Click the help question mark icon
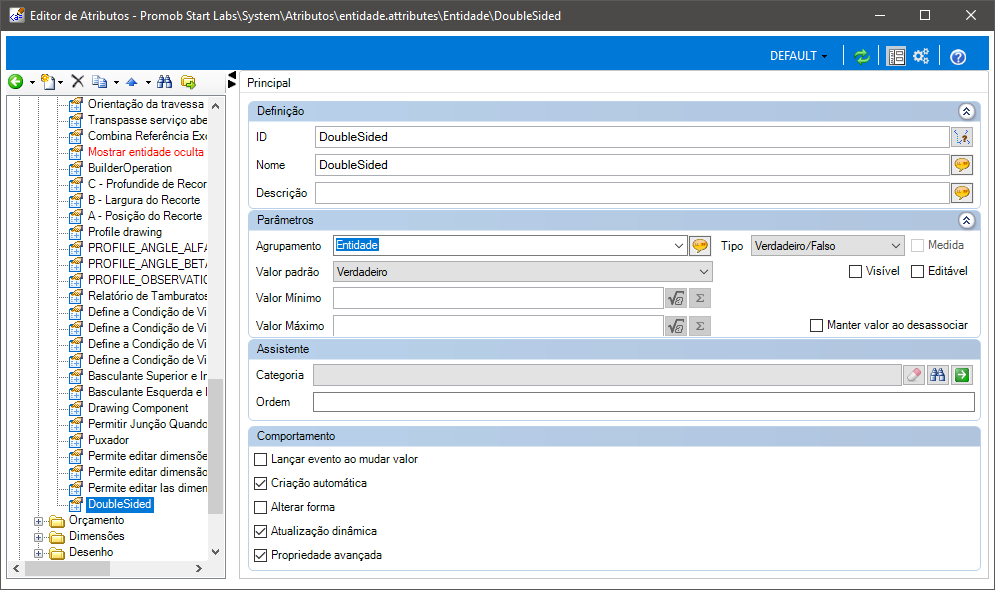 click(x=958, y=57)
